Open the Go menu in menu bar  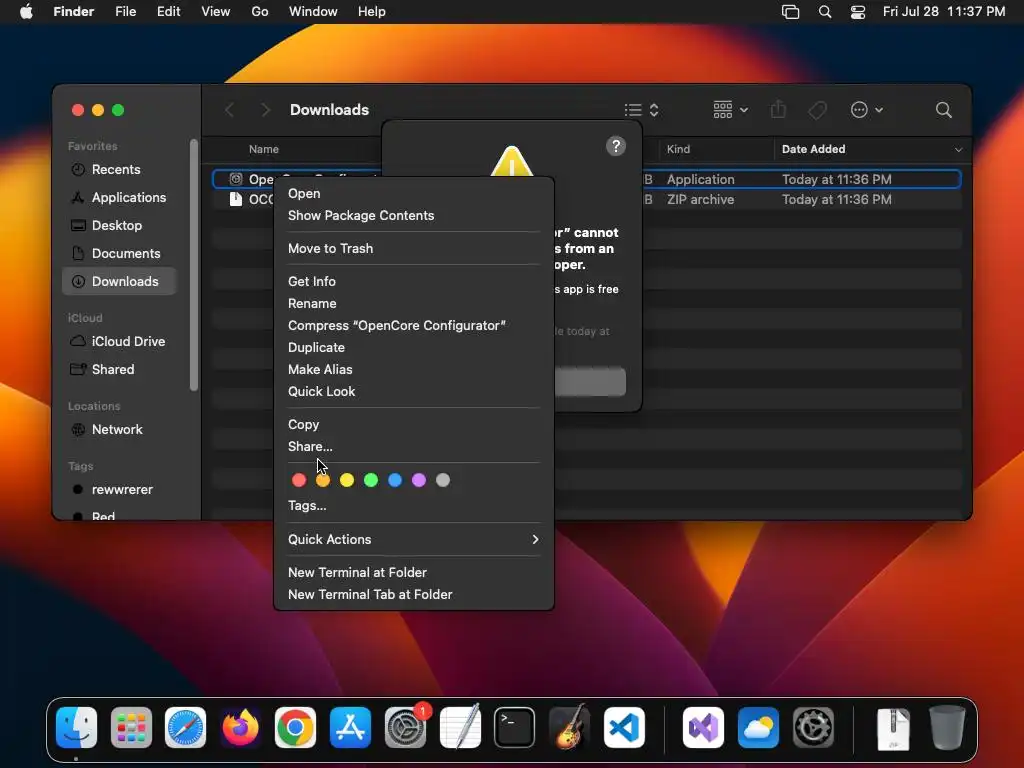(260, 12)
